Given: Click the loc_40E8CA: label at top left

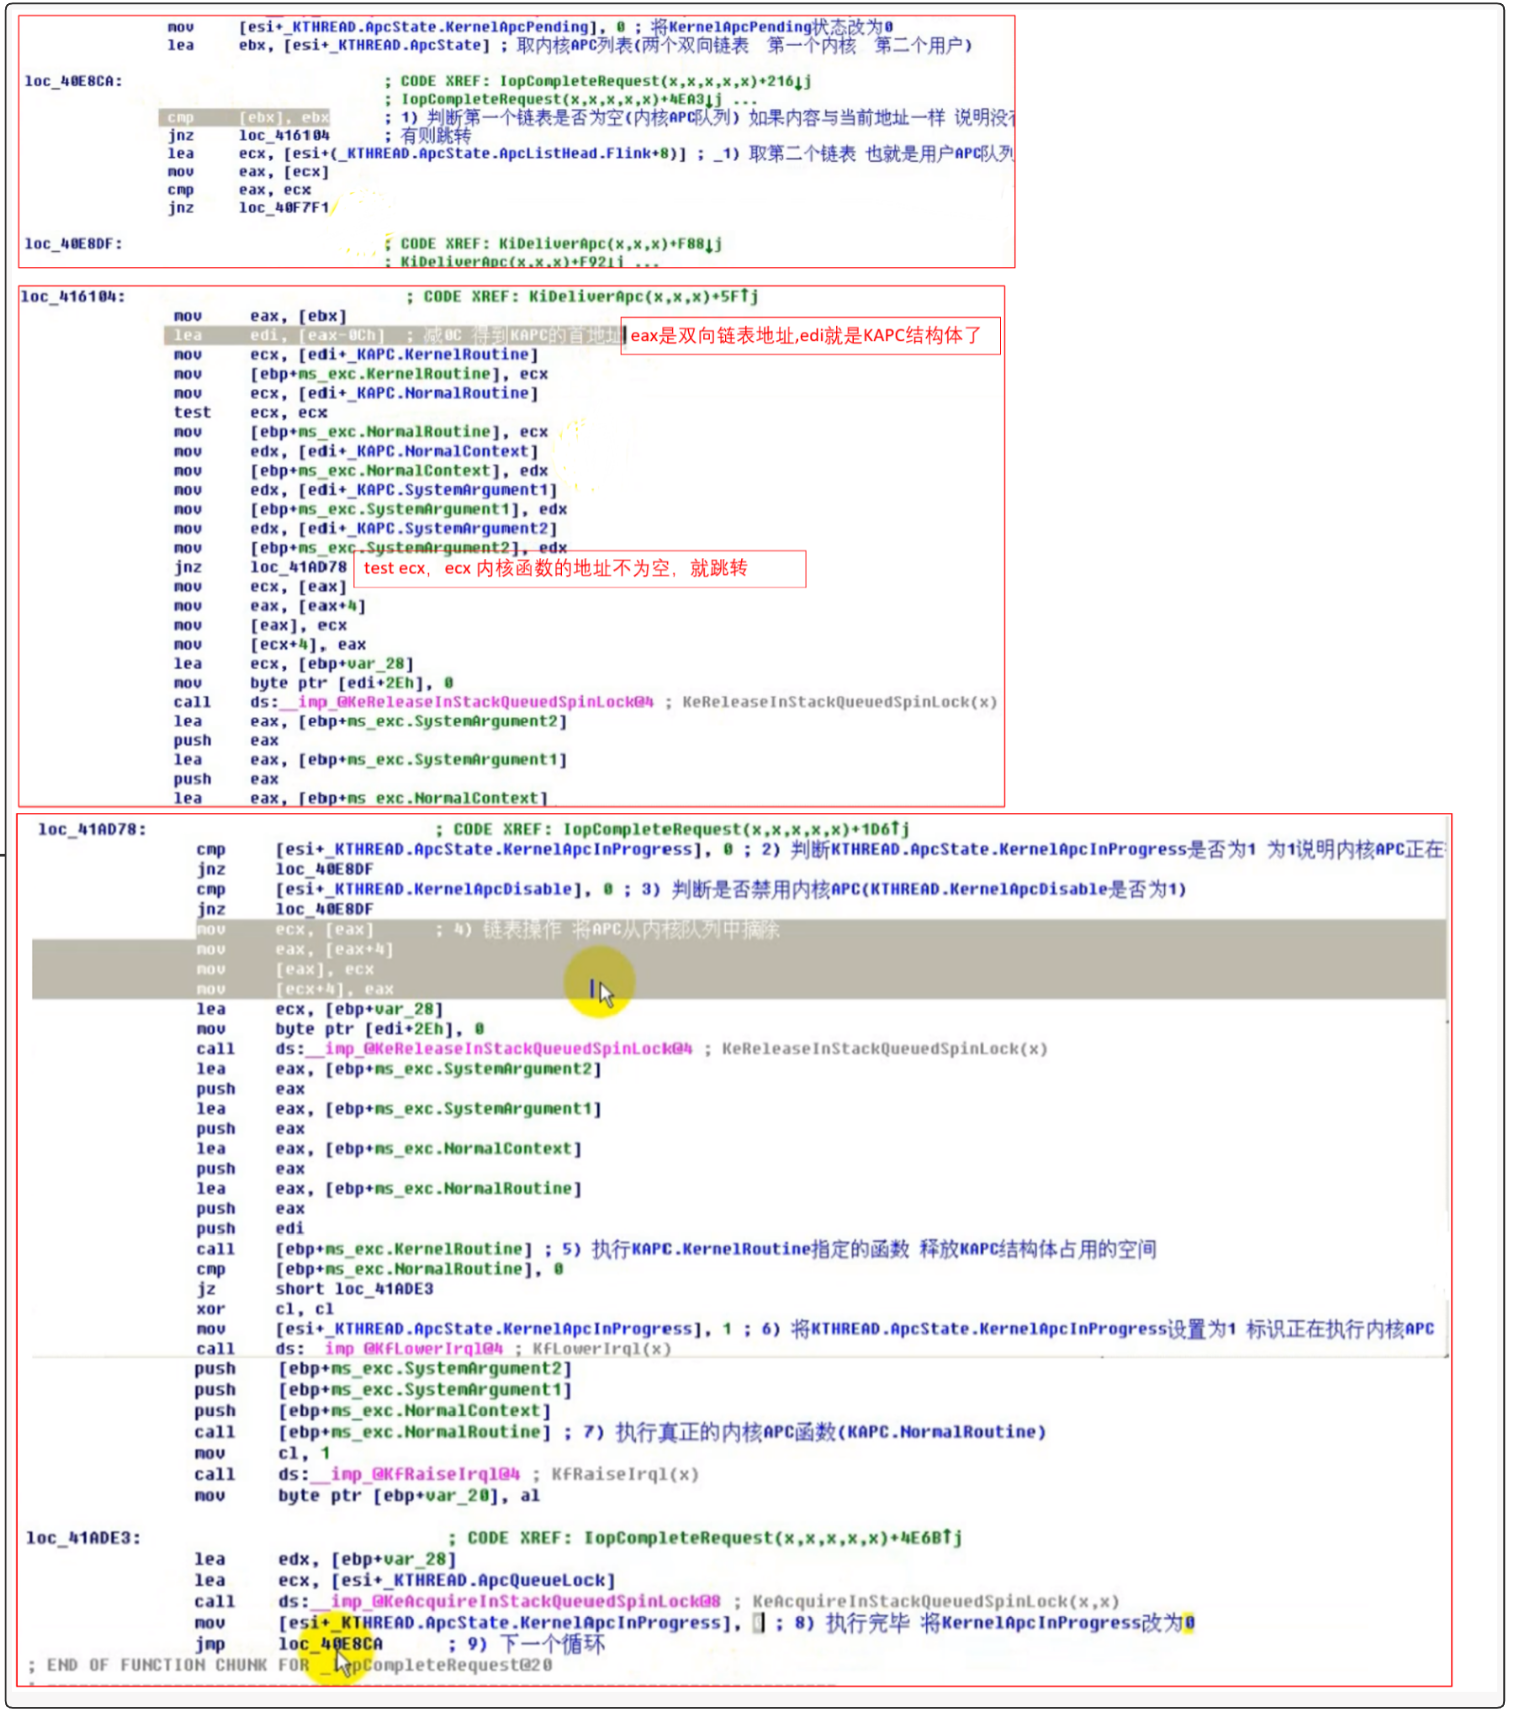Looking at the screenshot, I should pyautogui.click(x=73, y=81).
